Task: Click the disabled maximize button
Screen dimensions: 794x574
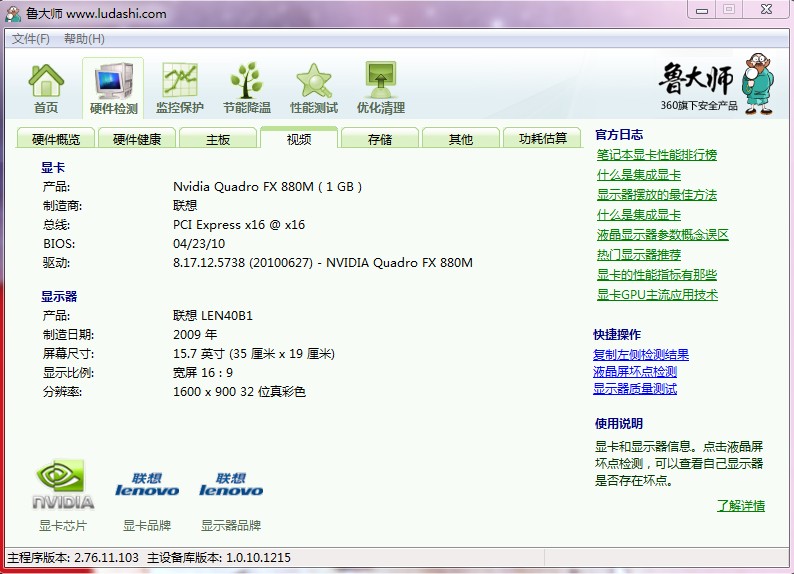Action: click(729, 10)
